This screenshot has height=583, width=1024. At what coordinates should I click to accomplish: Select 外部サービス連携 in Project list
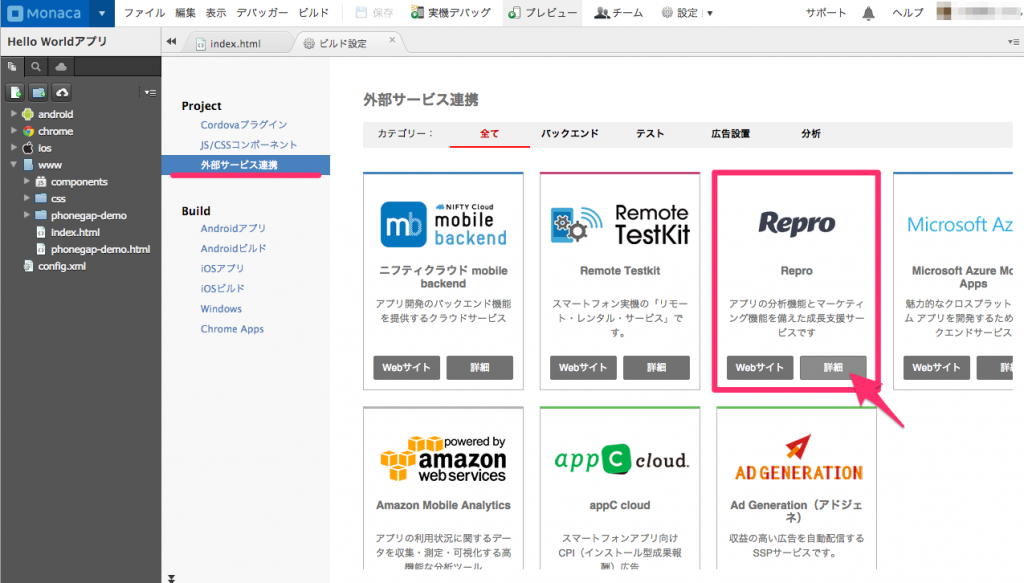(x=246, y=165)
